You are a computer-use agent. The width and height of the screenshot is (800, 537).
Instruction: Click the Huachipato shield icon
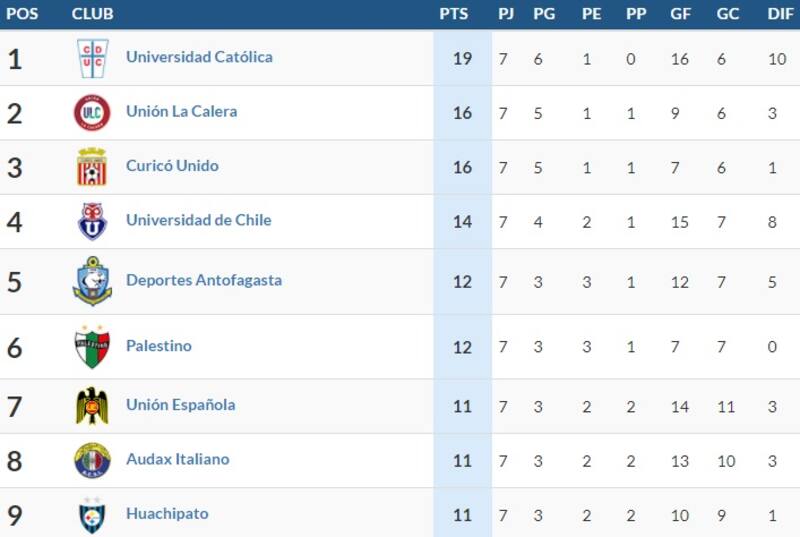click(92, 515)
